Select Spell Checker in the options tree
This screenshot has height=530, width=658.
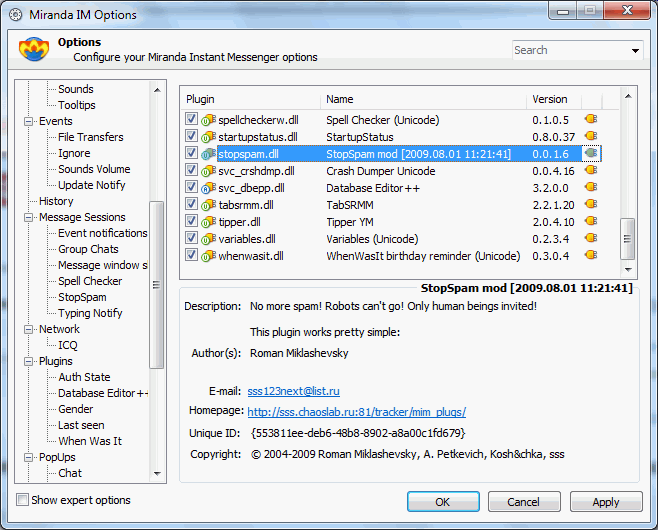90,281
